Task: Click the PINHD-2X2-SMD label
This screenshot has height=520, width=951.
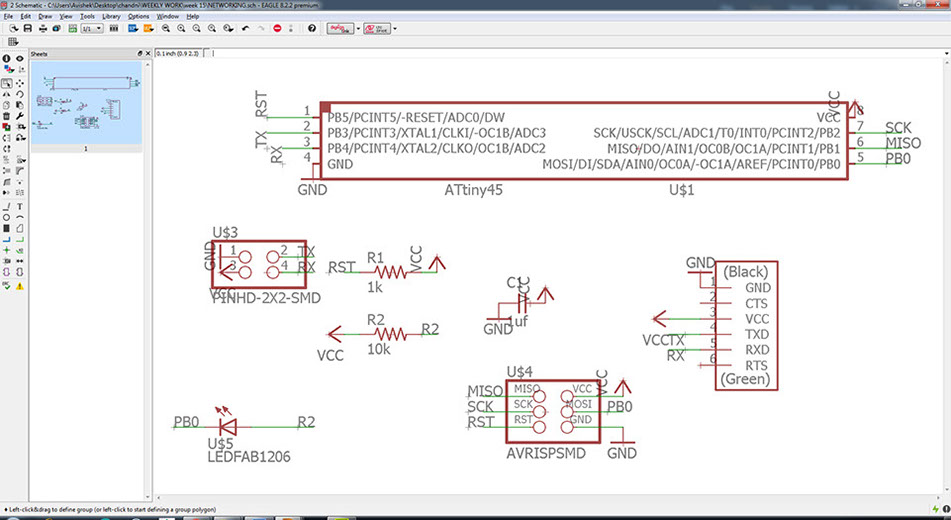Action: [267, 298]
